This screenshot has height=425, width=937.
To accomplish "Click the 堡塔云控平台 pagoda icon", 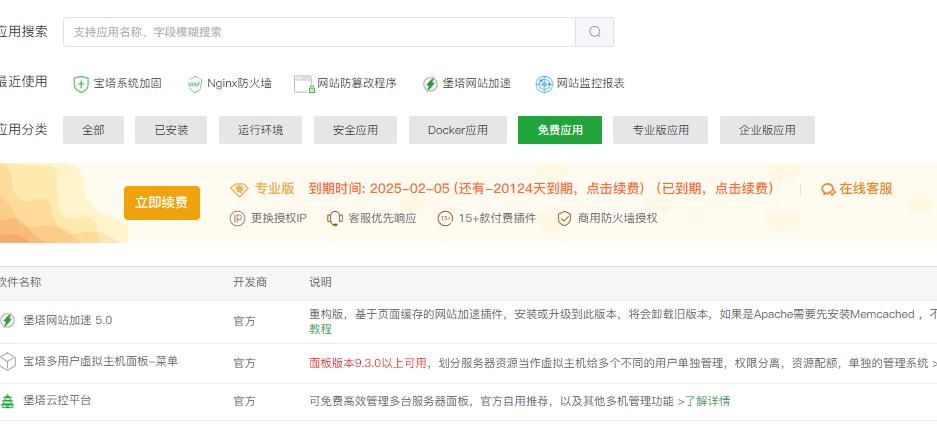I will point(7,401).
